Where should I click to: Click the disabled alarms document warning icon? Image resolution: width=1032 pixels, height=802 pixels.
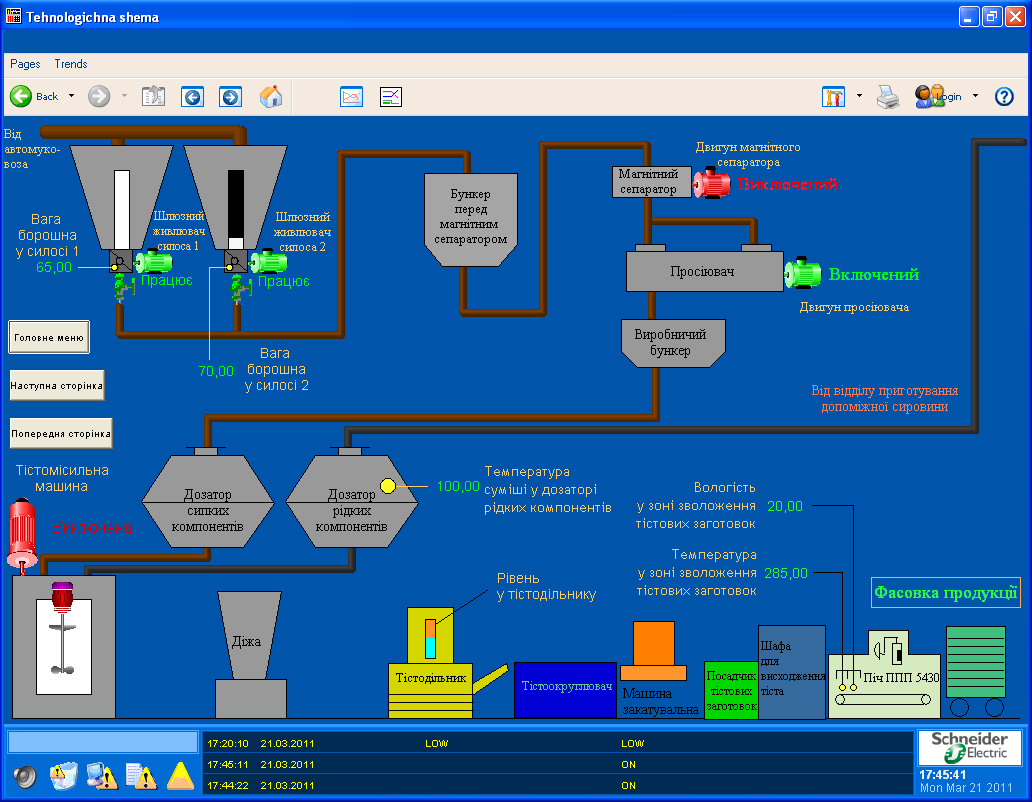coord(141,776)
